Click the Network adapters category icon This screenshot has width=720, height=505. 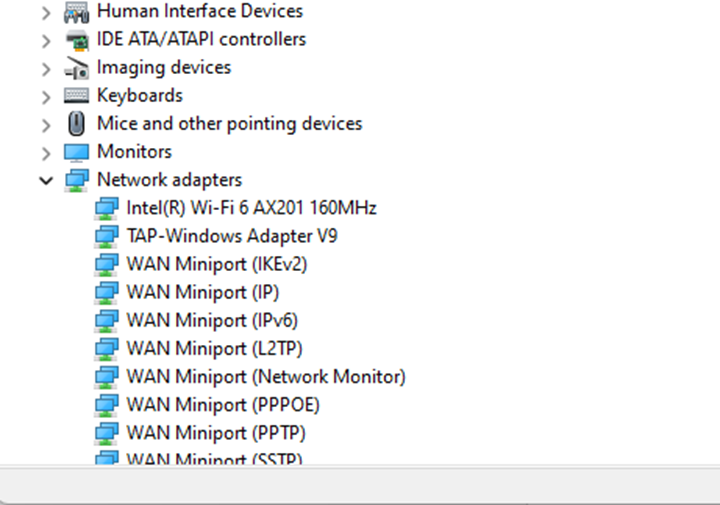click(76, 180)
